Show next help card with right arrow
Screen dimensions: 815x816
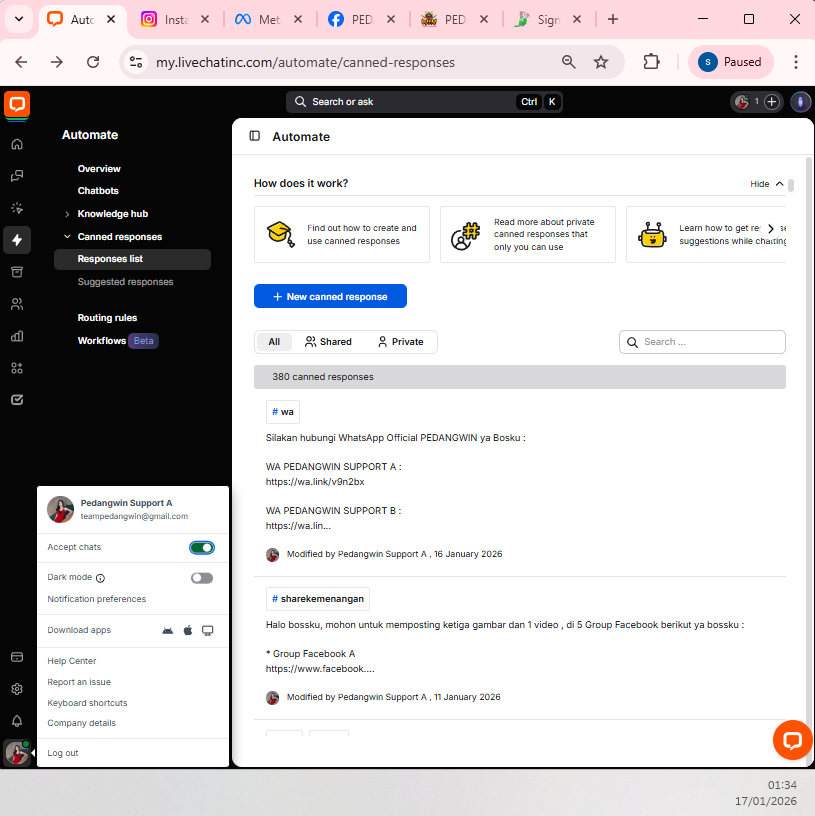(771, 228)
